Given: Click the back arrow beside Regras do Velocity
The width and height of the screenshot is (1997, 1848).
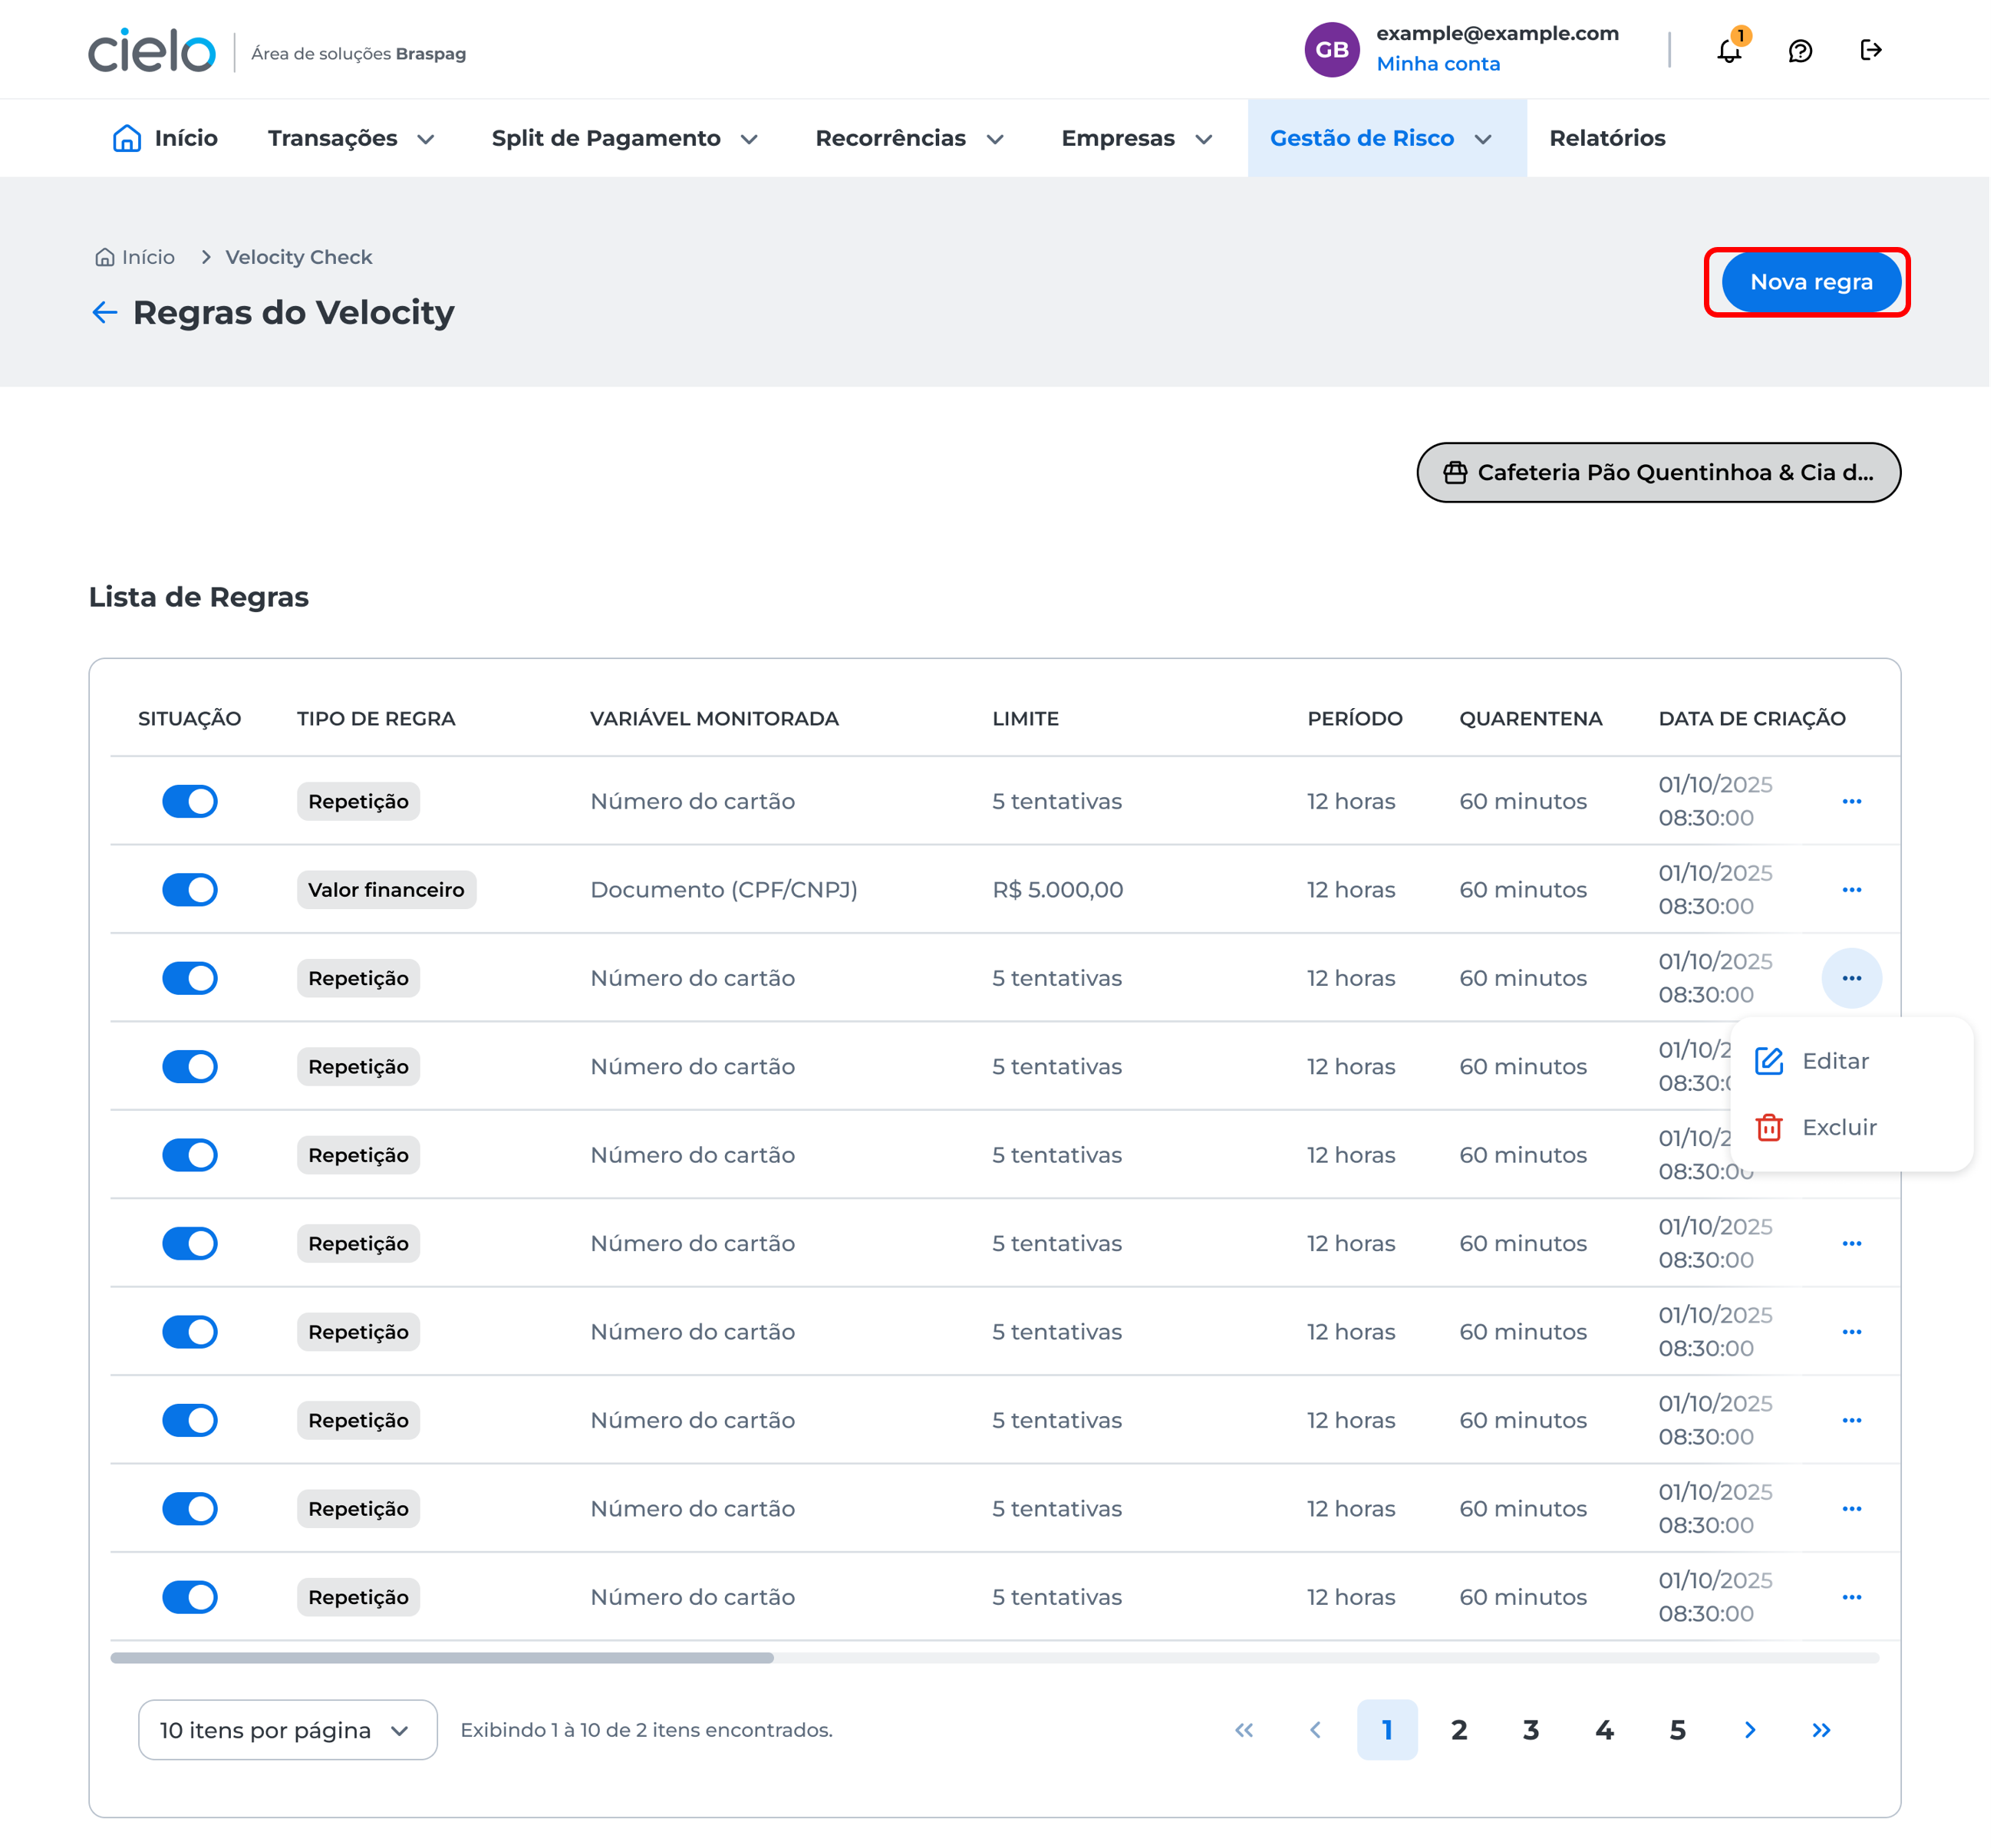Looking at the screenshot, I should [x=104, y=313].
